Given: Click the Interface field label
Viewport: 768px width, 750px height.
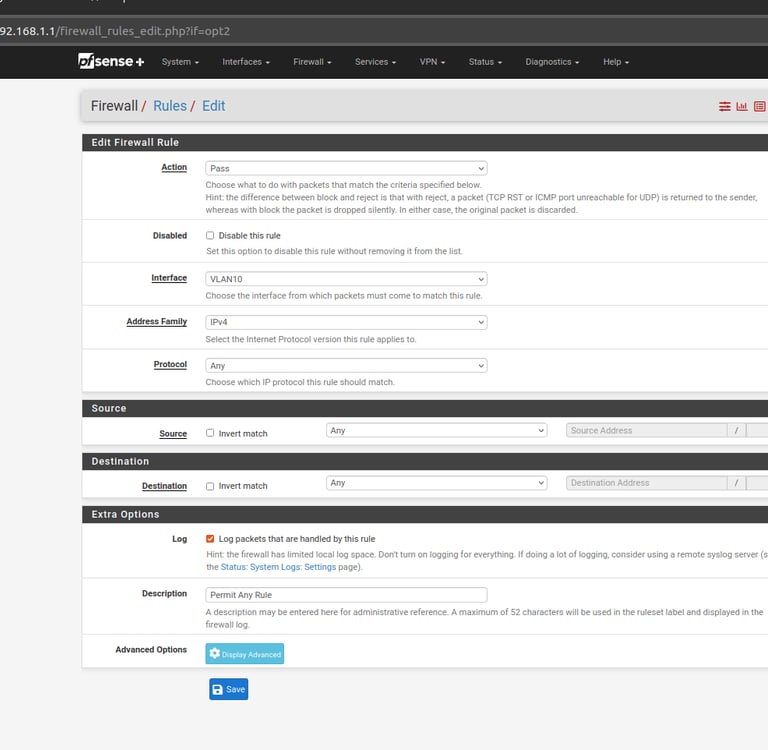Looking at the screenshot, I should (169, 278).
